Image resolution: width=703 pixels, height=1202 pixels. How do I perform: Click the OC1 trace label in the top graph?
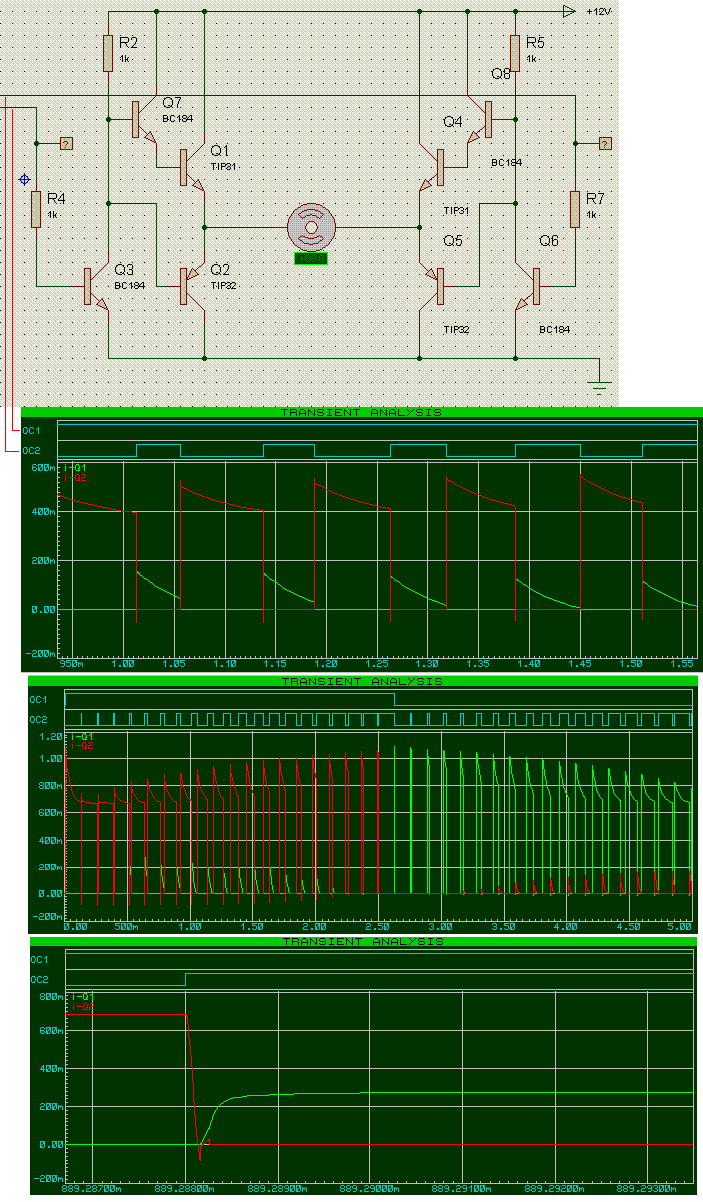32,430
